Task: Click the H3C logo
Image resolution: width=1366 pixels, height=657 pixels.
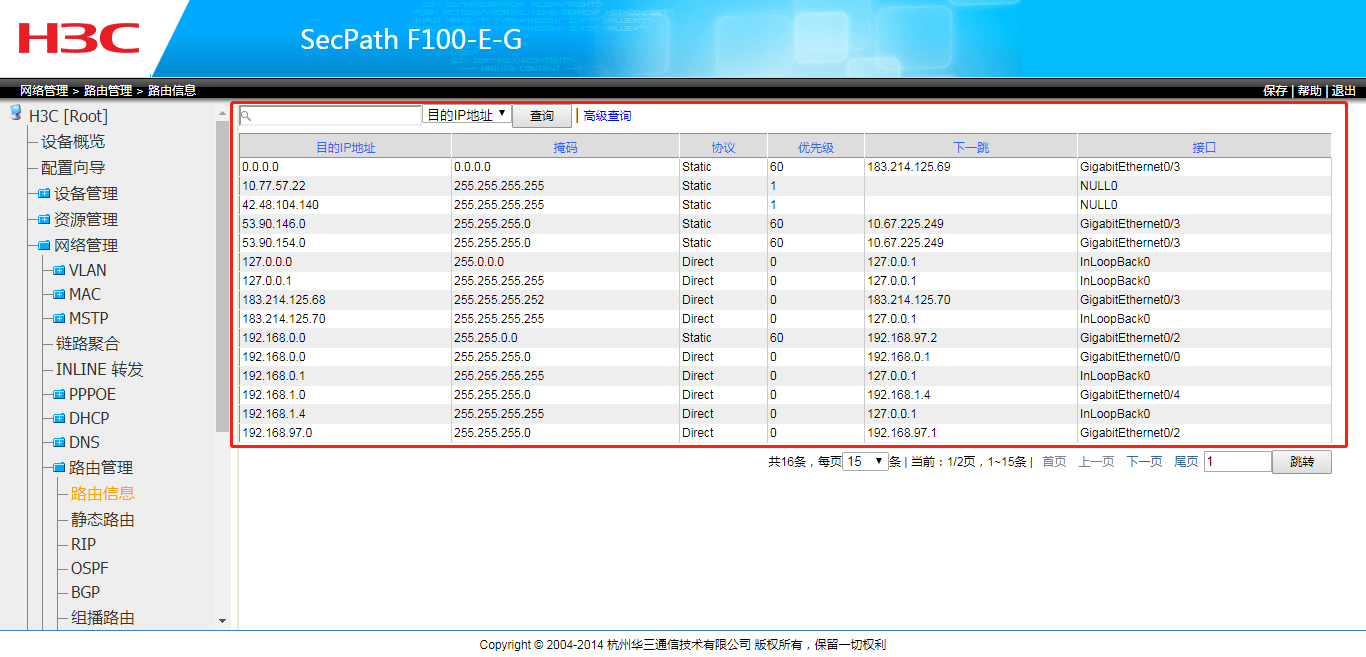Action: pos(79,38)
